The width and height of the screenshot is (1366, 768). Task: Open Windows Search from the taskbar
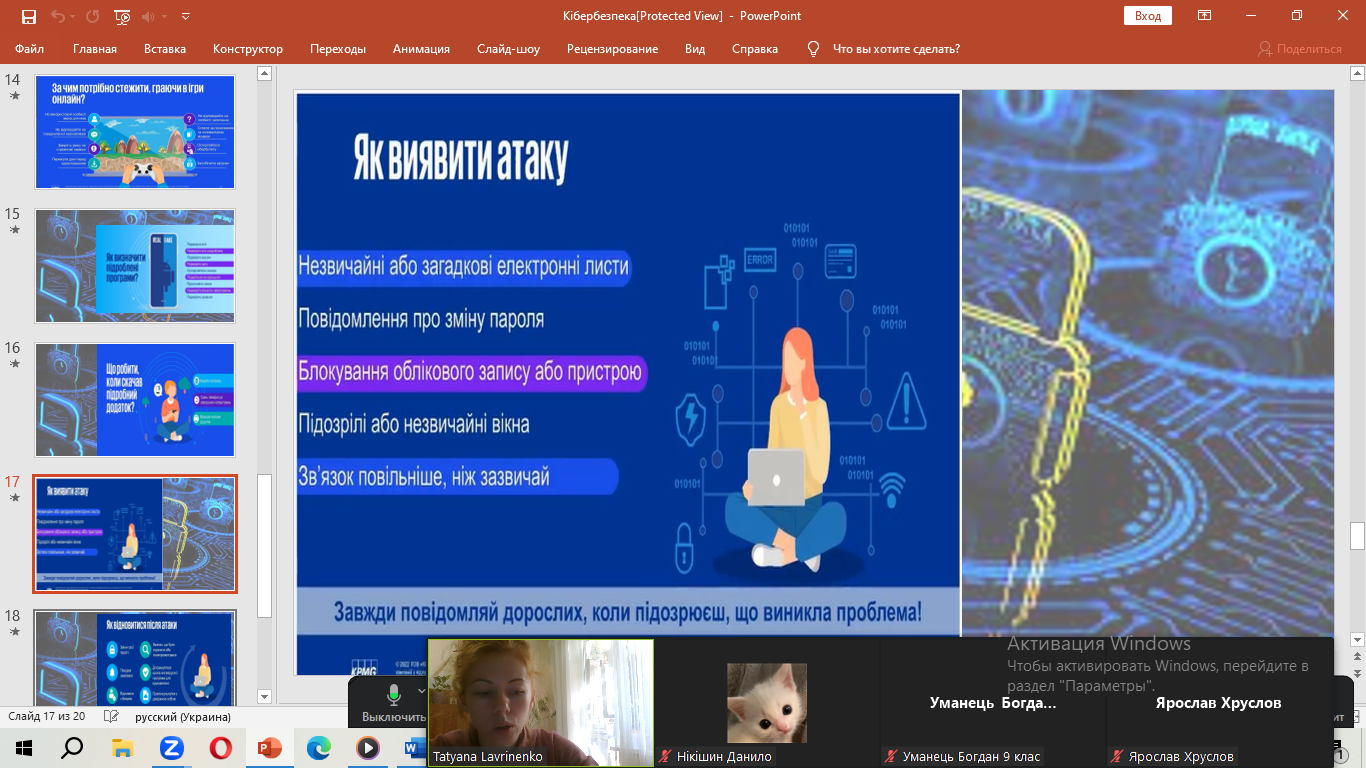73,747
